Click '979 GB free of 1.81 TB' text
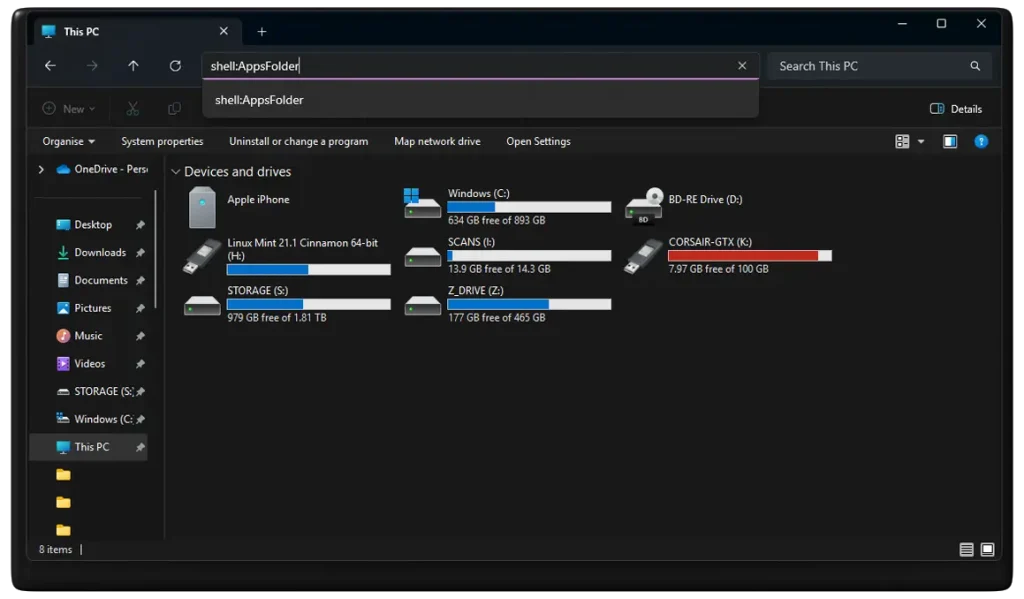The image size is (1024, 599). pyautogui.click(x=276, y=317)
